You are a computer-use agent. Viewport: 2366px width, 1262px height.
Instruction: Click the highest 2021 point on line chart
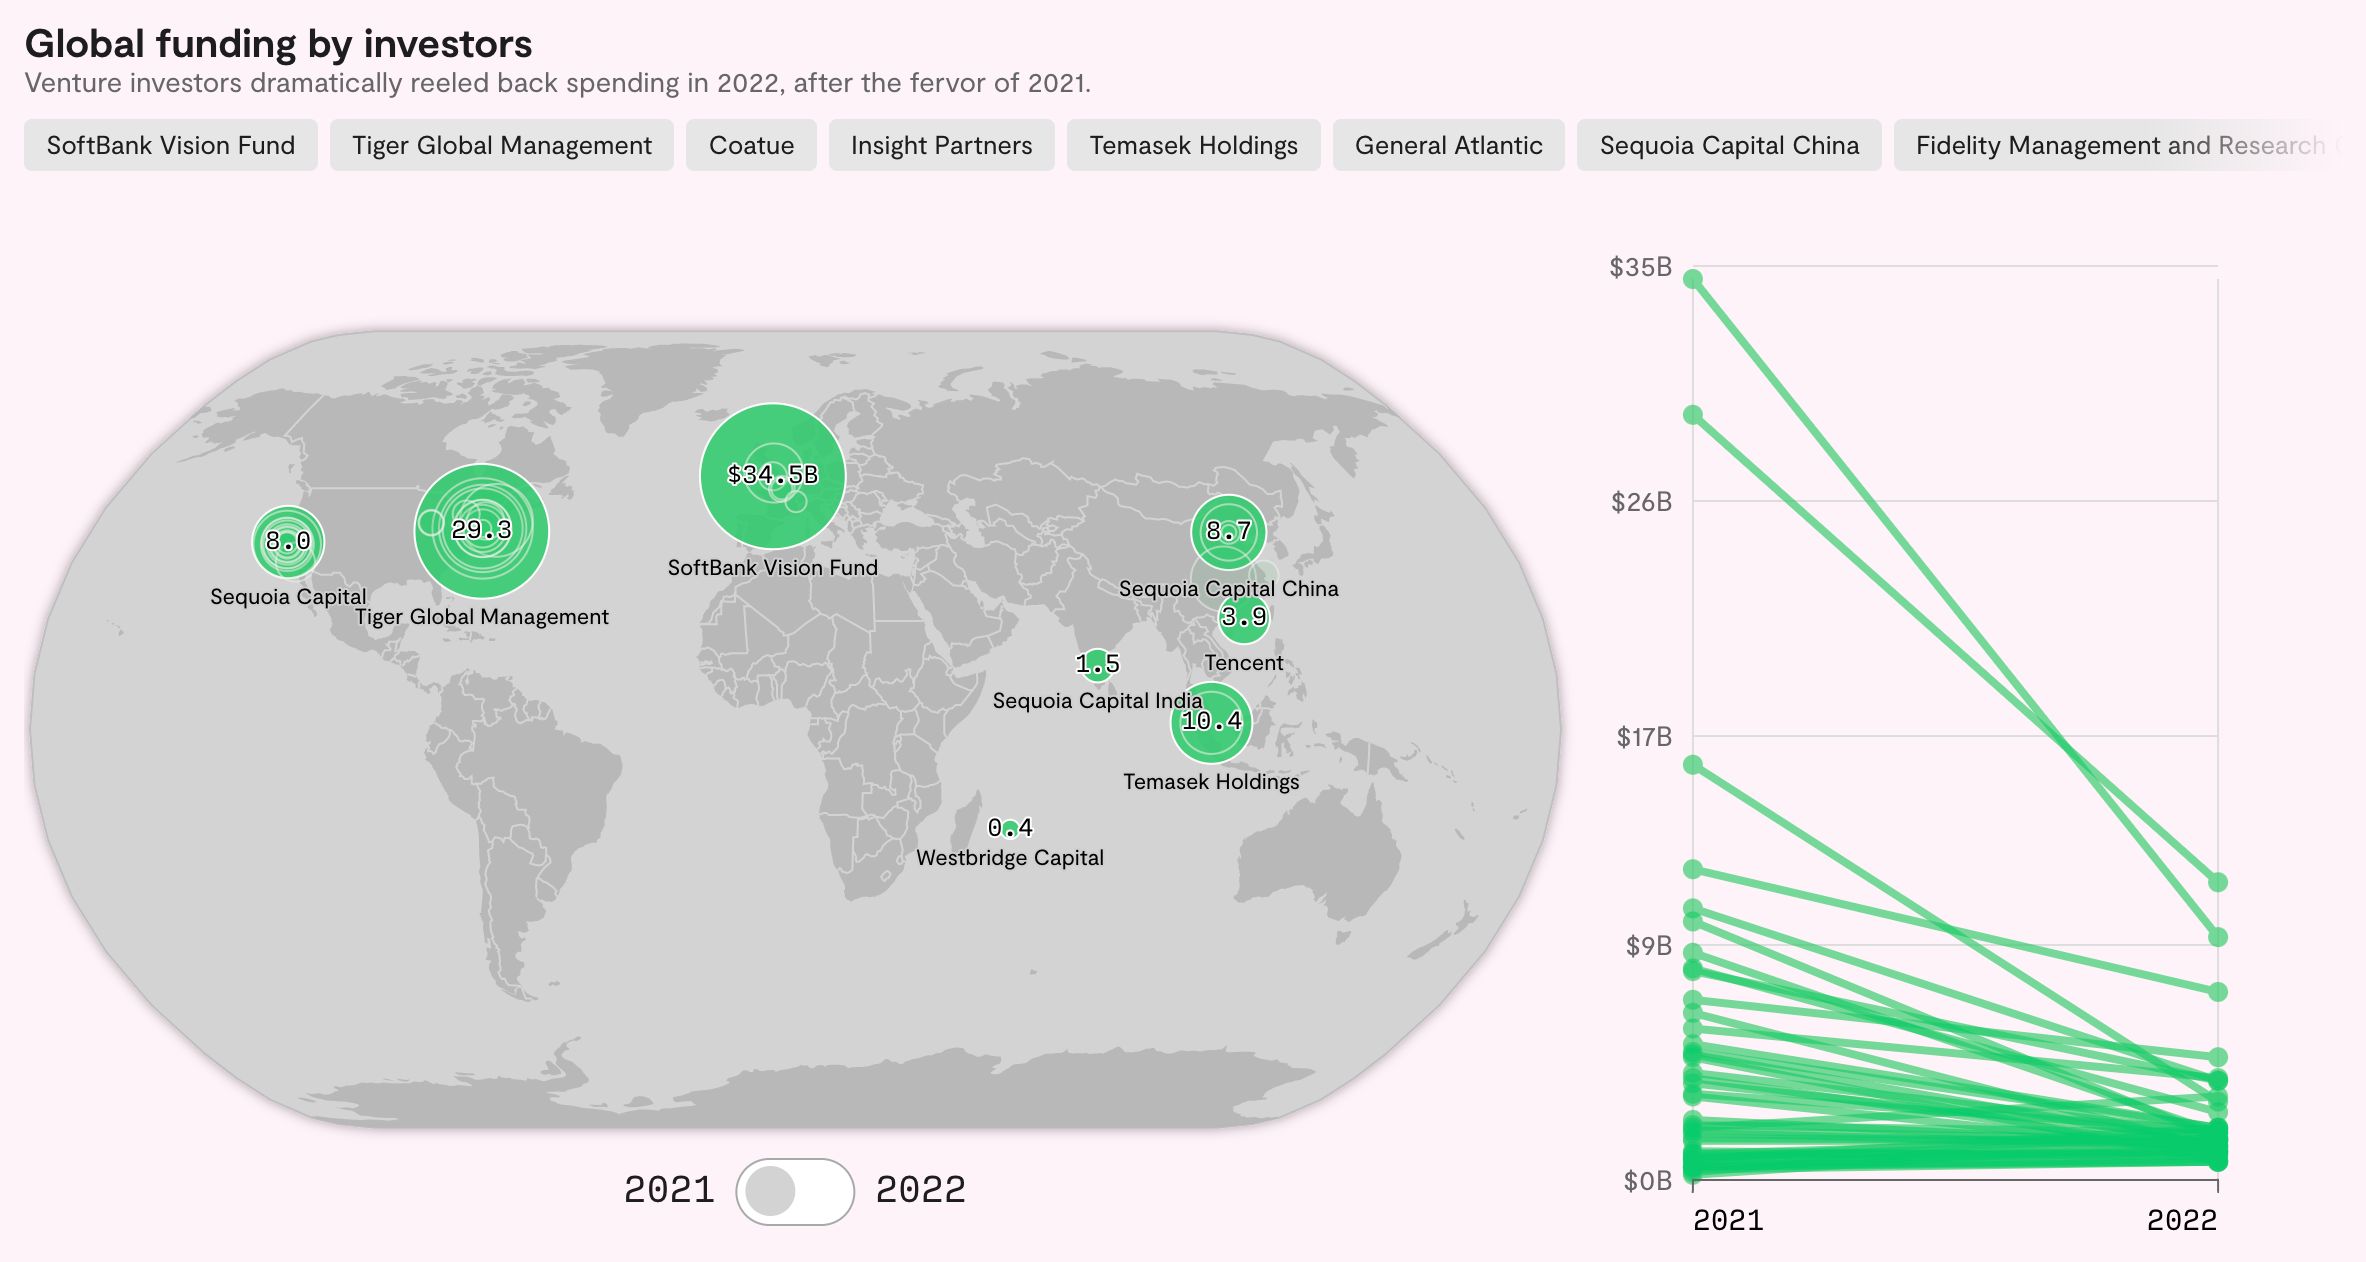(x=1693, y=279)
